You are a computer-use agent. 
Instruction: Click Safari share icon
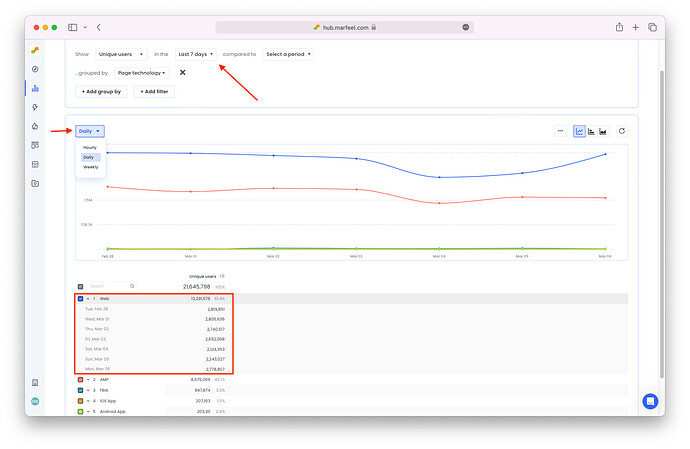[619, 27]
